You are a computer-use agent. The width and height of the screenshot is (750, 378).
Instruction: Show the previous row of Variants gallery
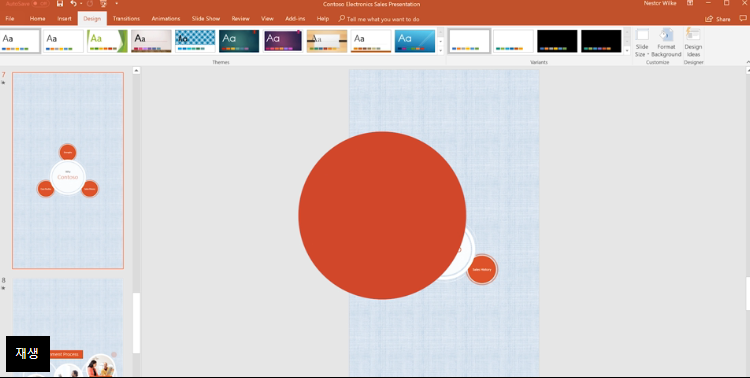(x=627, y=33)
